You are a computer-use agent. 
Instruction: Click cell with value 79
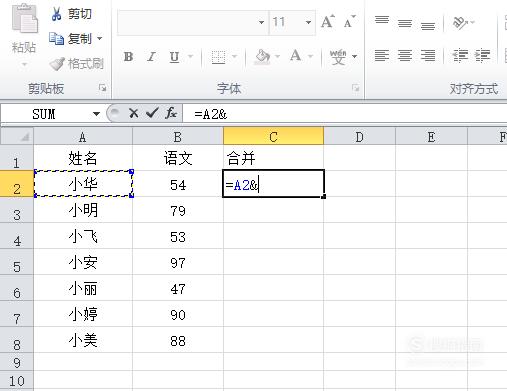178,210
